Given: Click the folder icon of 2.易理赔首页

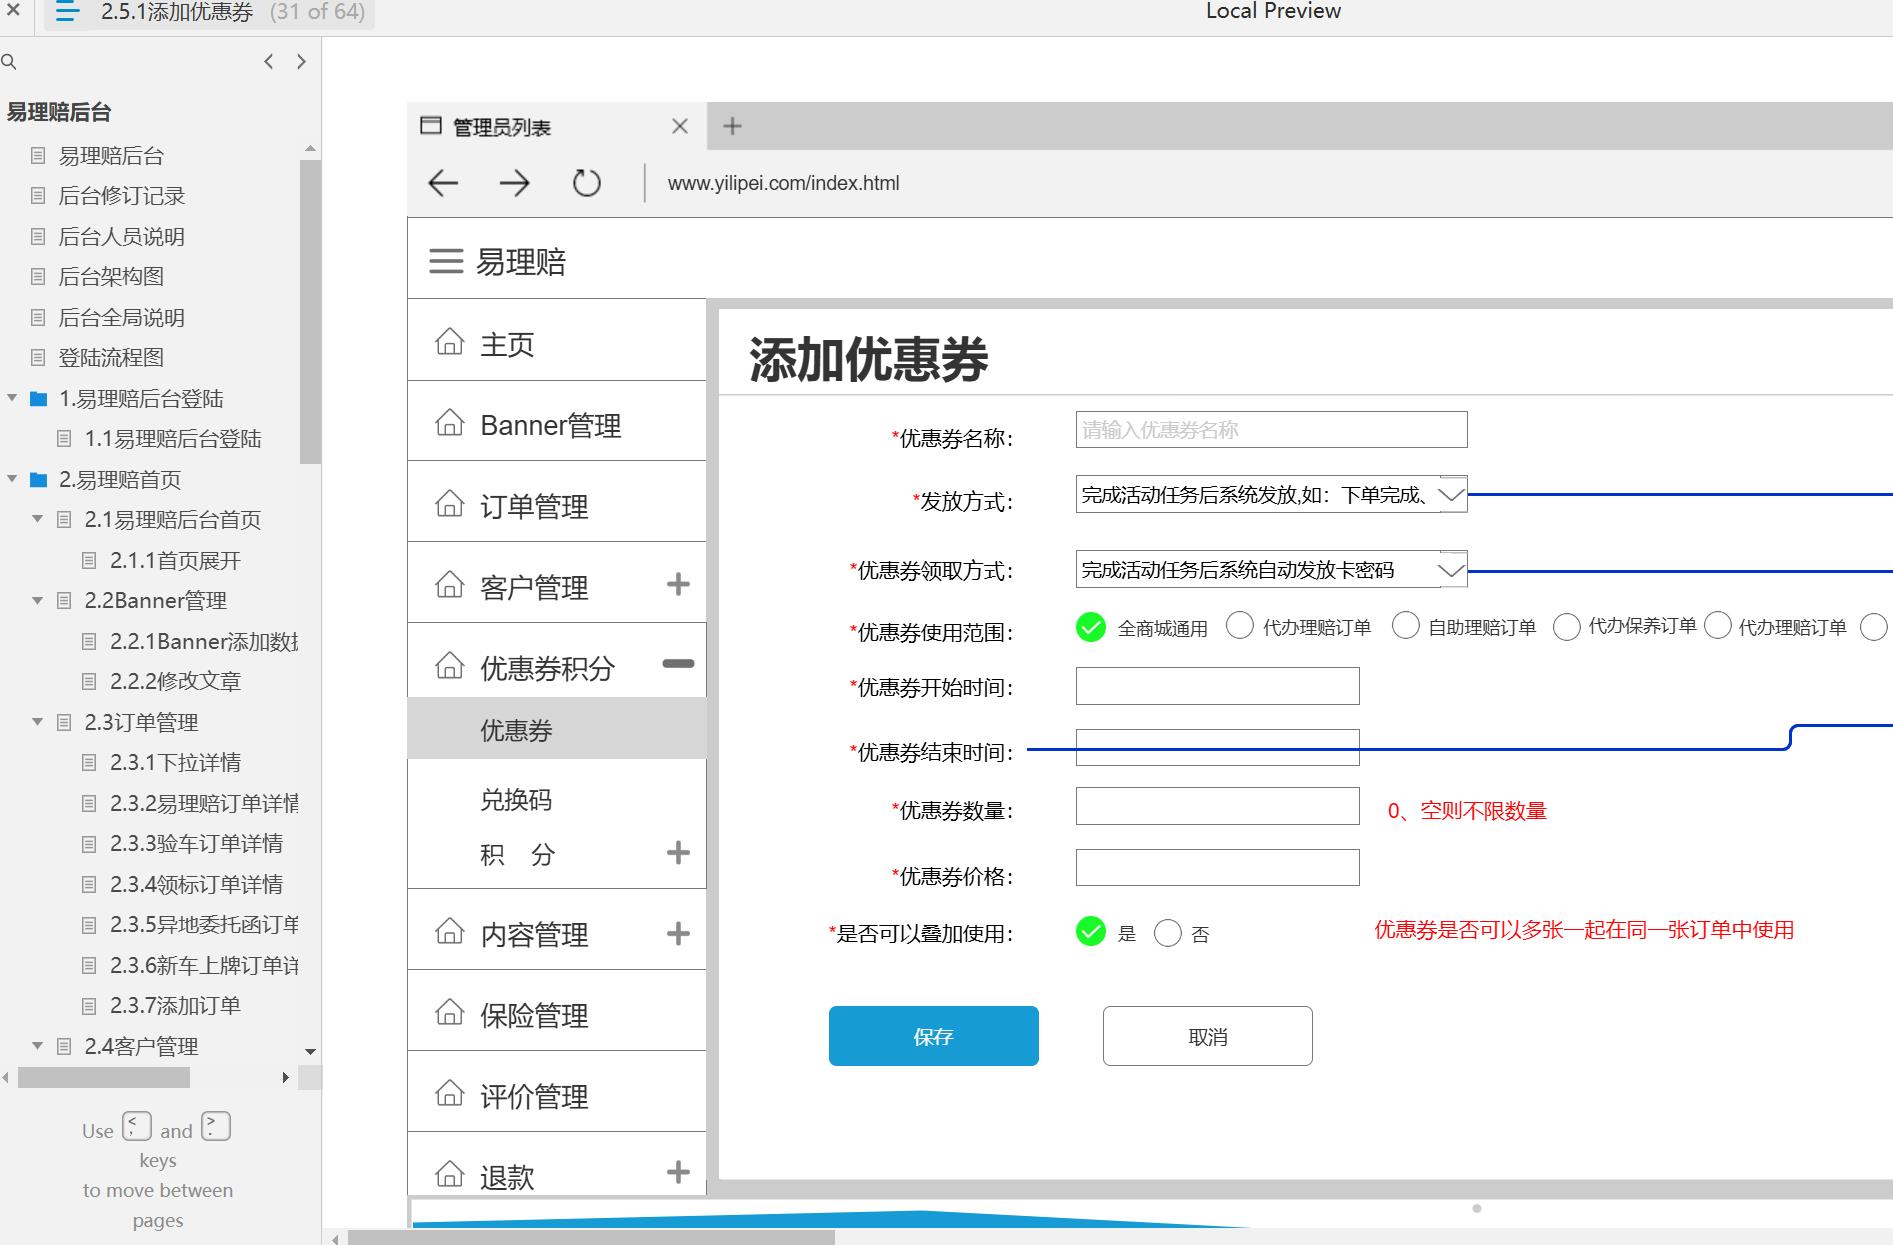Looking at the screenshot, I should (39, 480).
